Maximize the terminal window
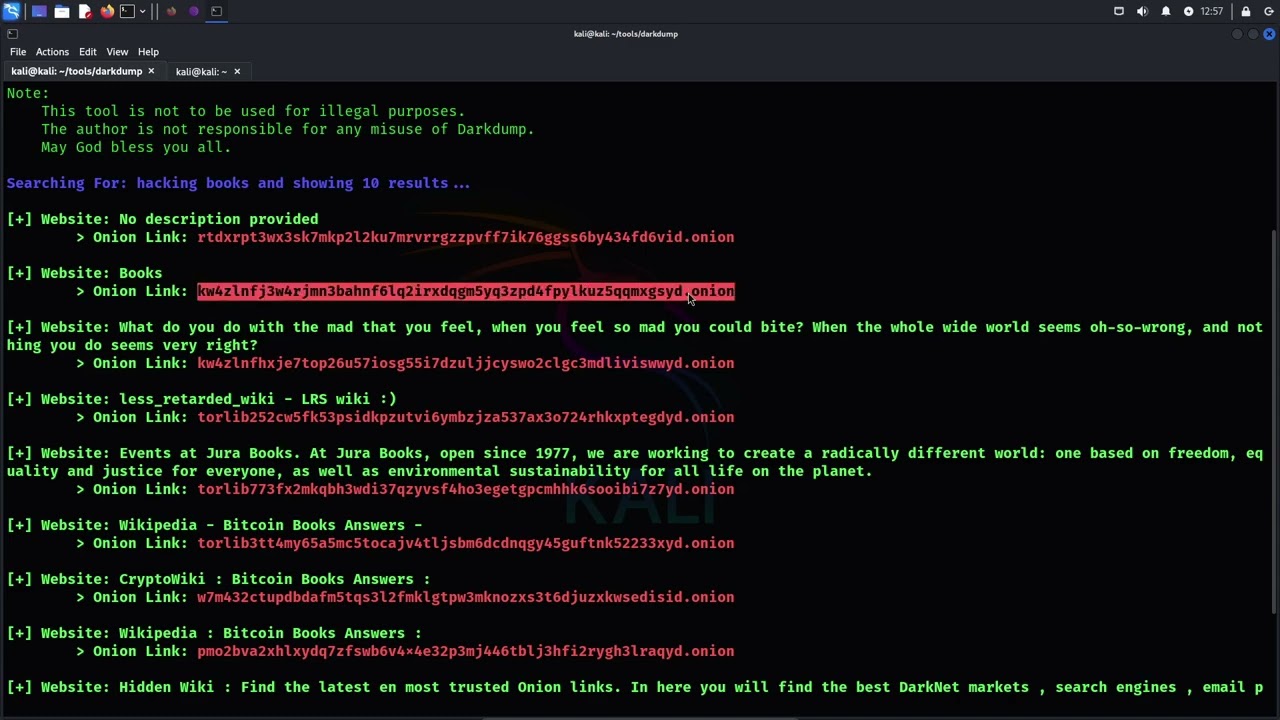1280x720 pixels. (x=1253, y=34)
